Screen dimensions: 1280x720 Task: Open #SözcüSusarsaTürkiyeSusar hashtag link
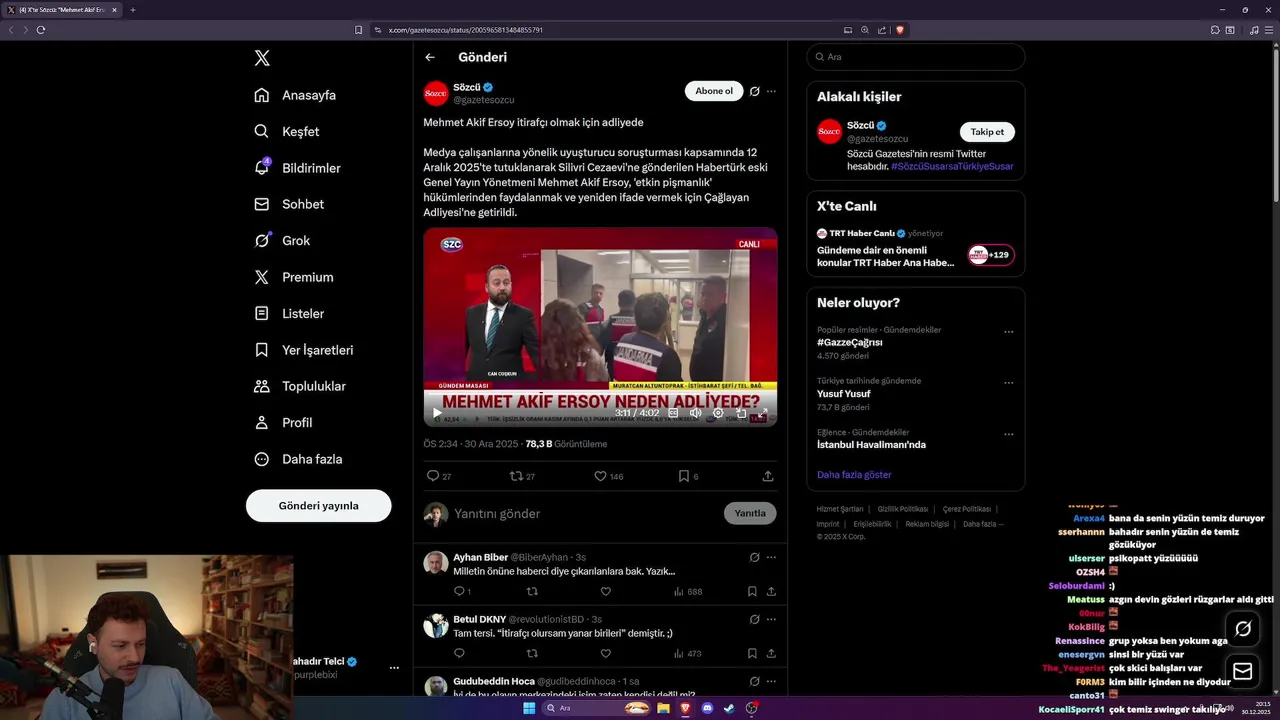[952, 166]
